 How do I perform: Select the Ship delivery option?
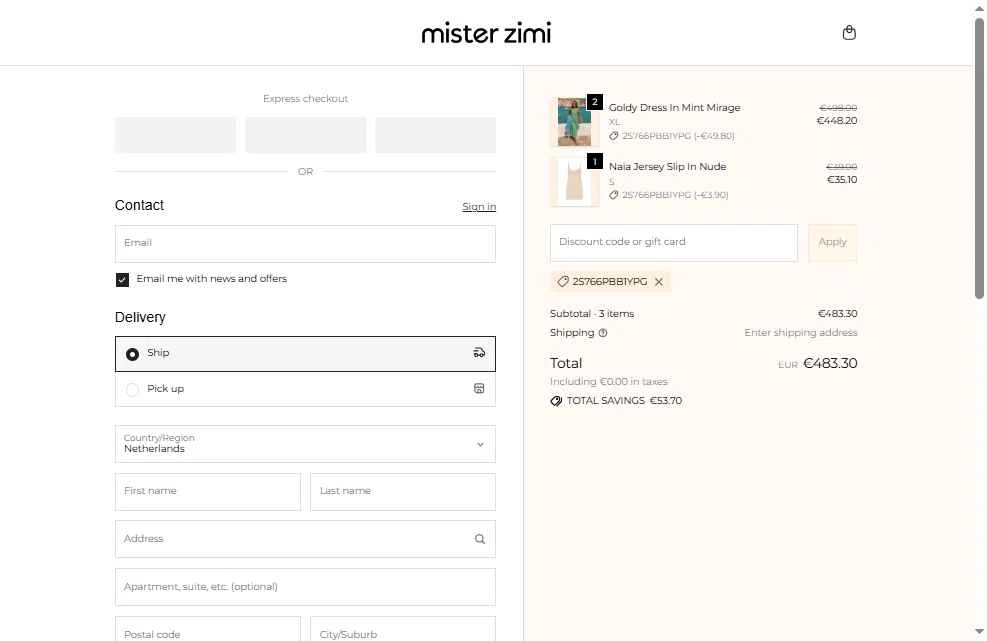click(305, 354)
